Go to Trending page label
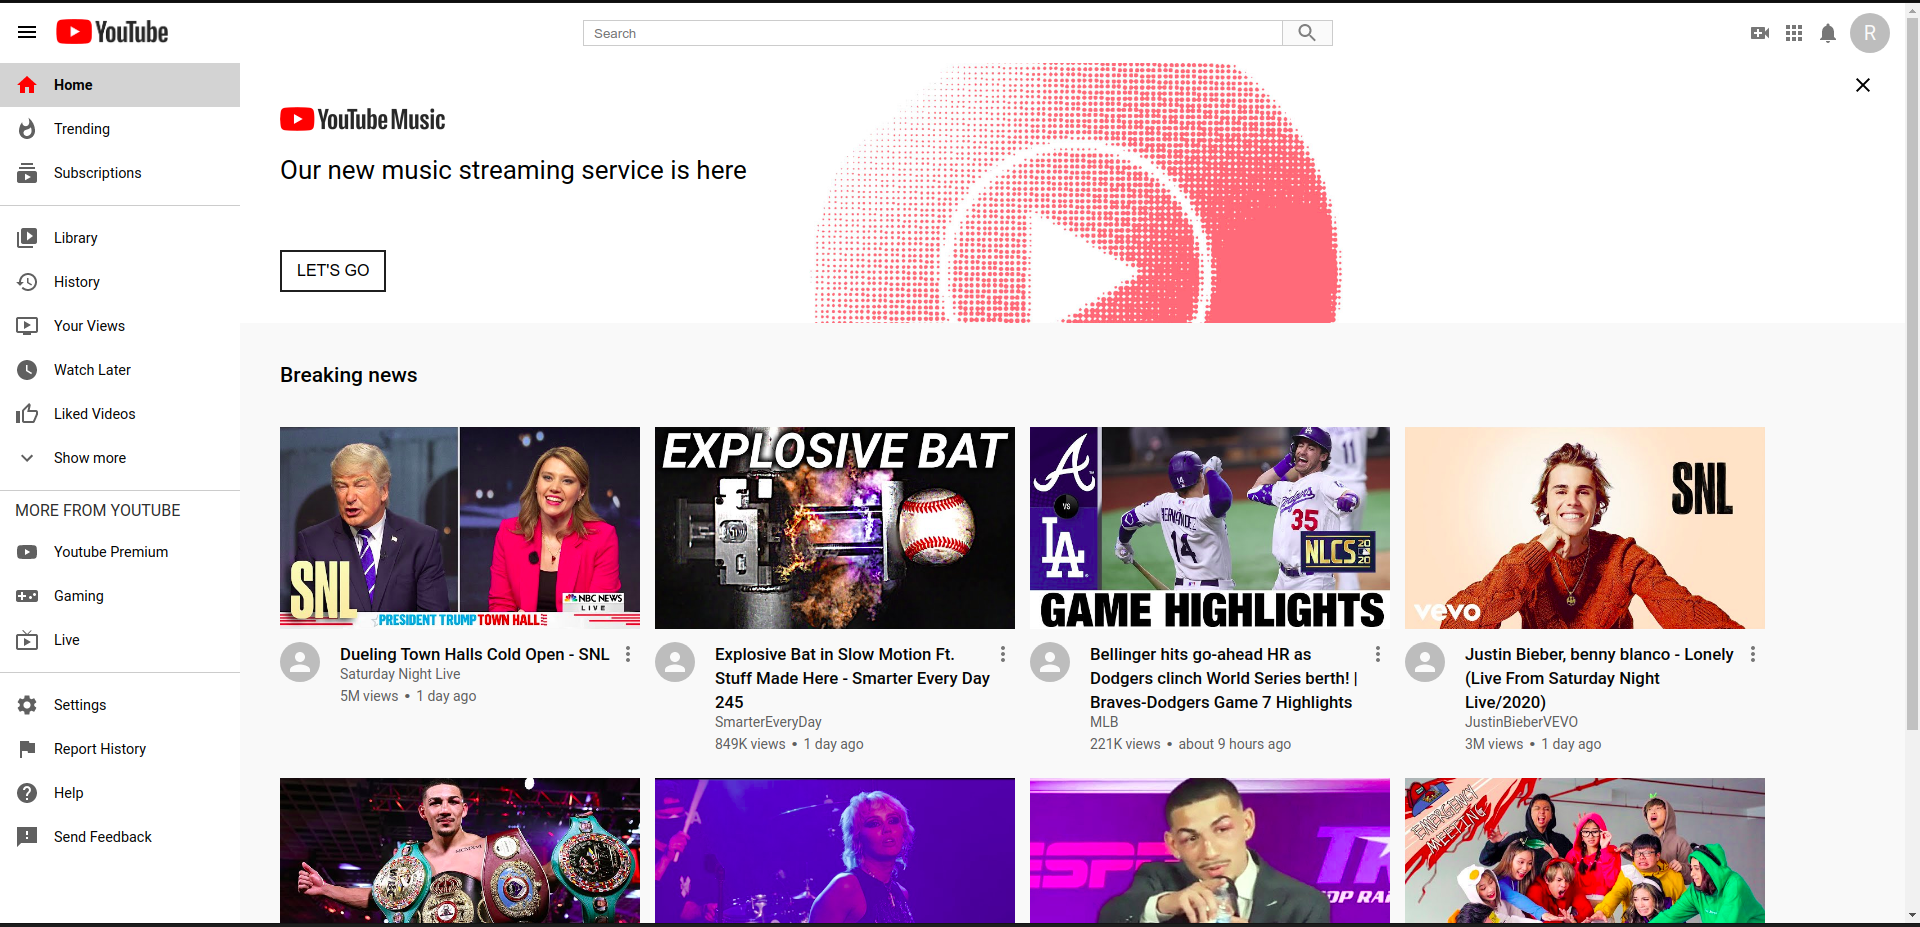The image size is (1920, 927). [82, 129]
